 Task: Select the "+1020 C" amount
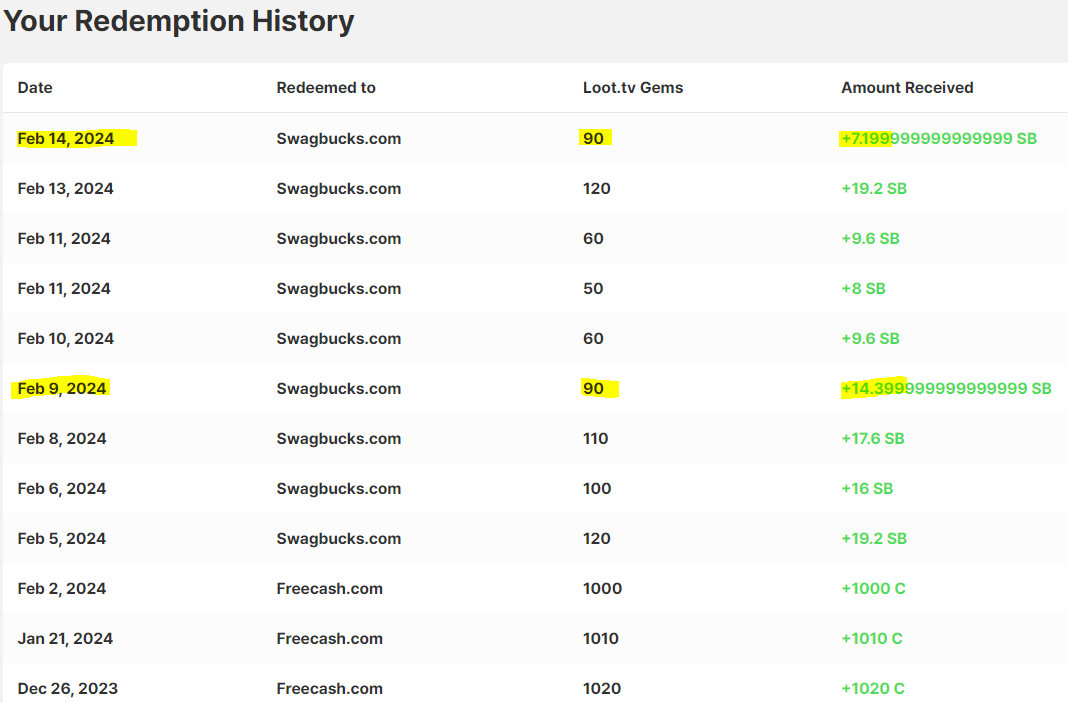(x=873, y=689)
